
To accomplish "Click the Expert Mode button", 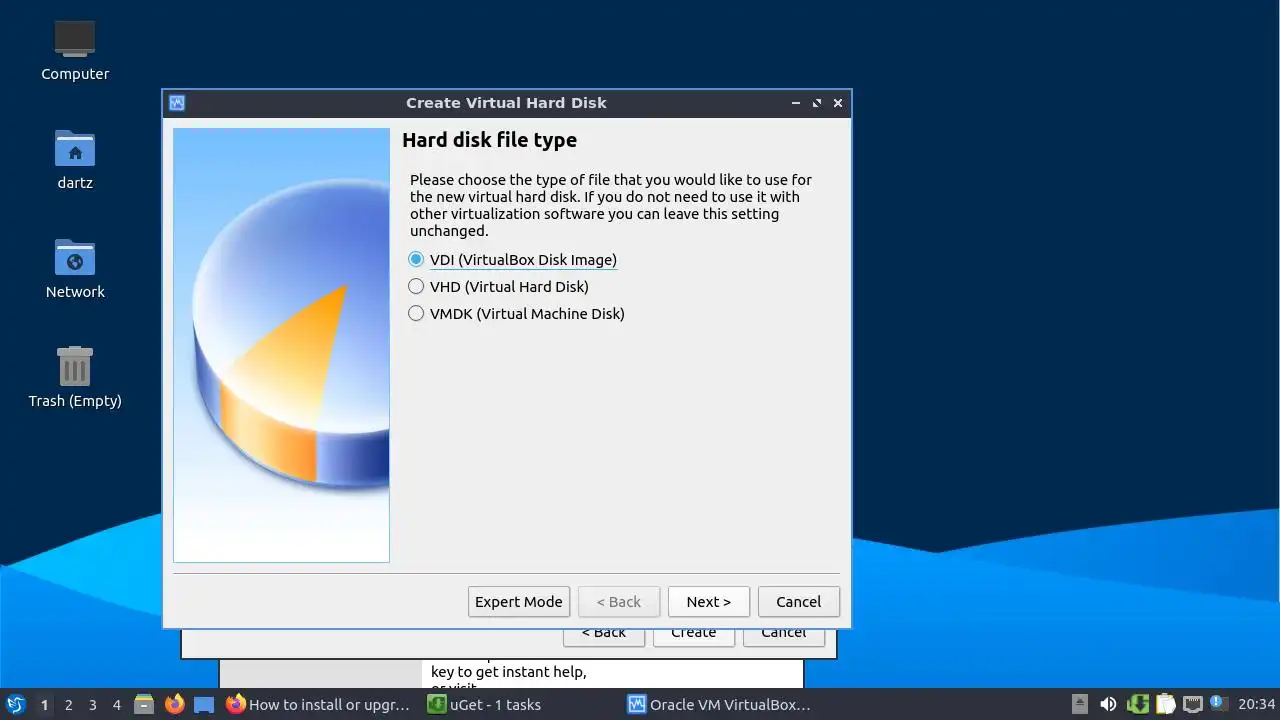I will pos(519,602).
